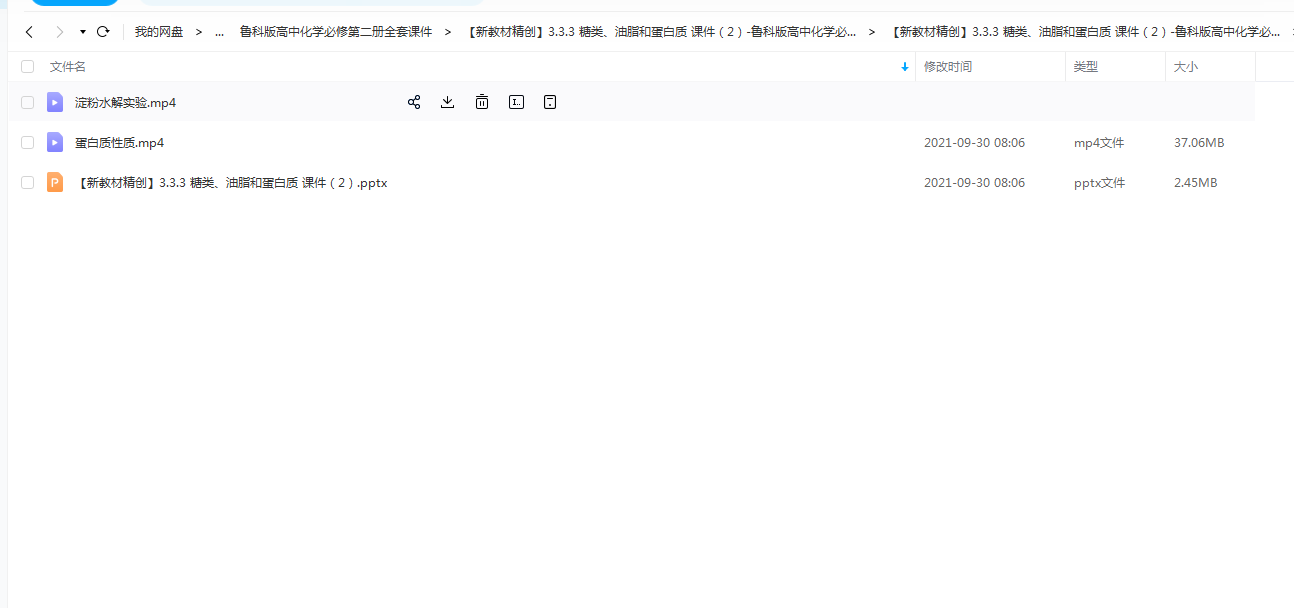Sort by 大小 column

pyautogui.click(x=1186, y=67)
